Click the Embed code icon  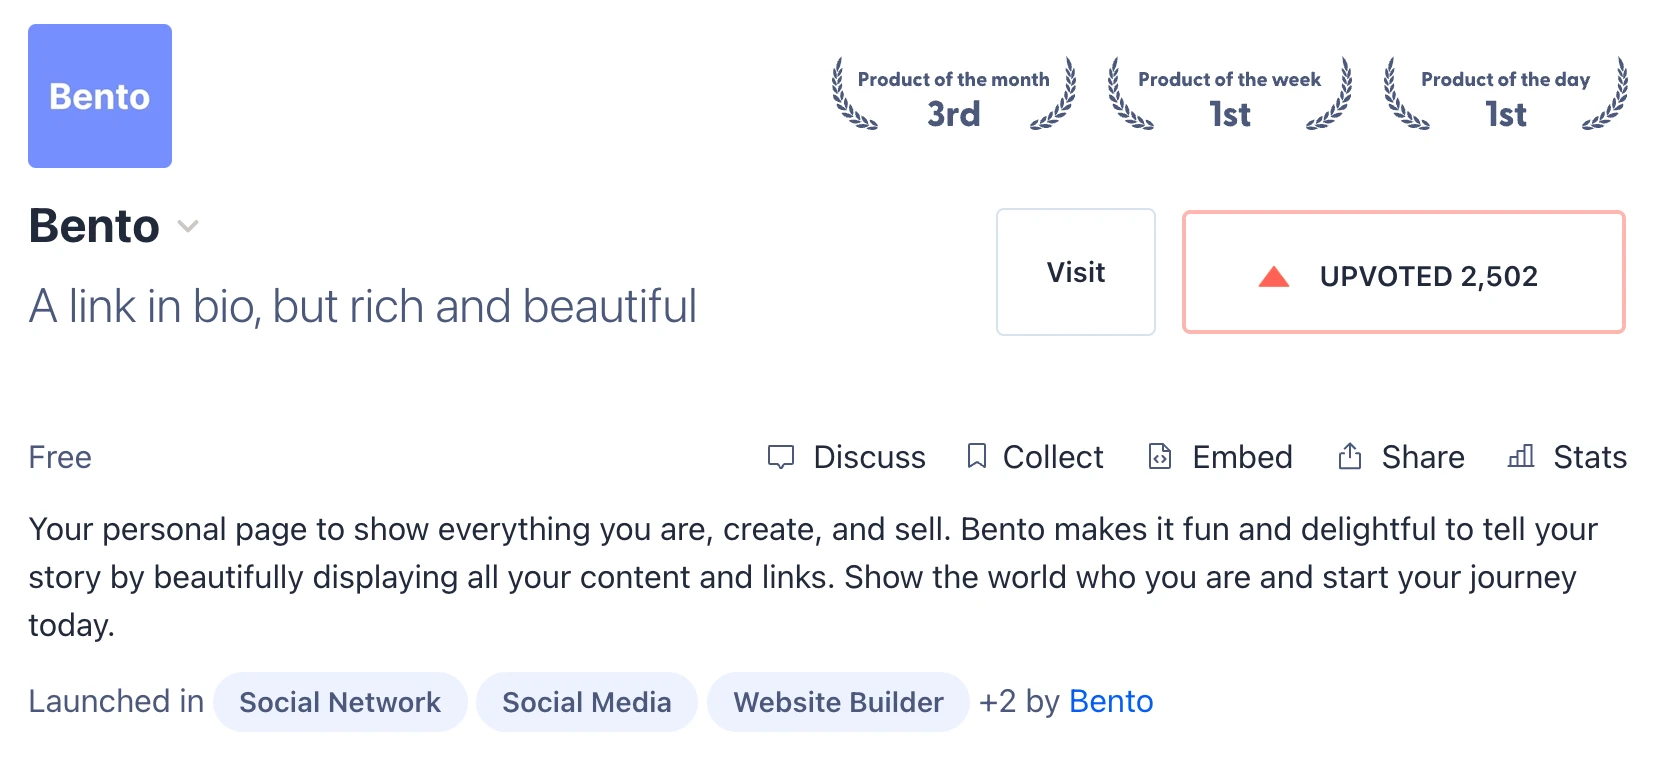click(1160, 456)
